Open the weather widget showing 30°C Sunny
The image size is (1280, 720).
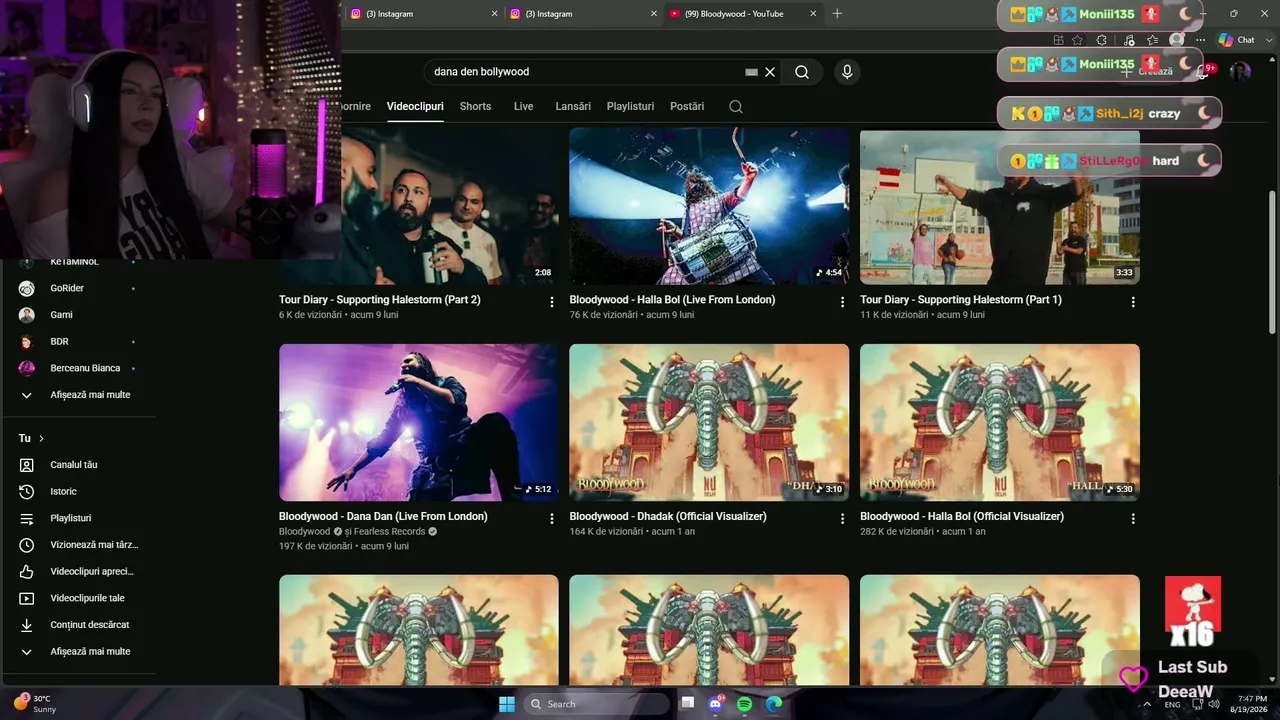coord(35,704)
